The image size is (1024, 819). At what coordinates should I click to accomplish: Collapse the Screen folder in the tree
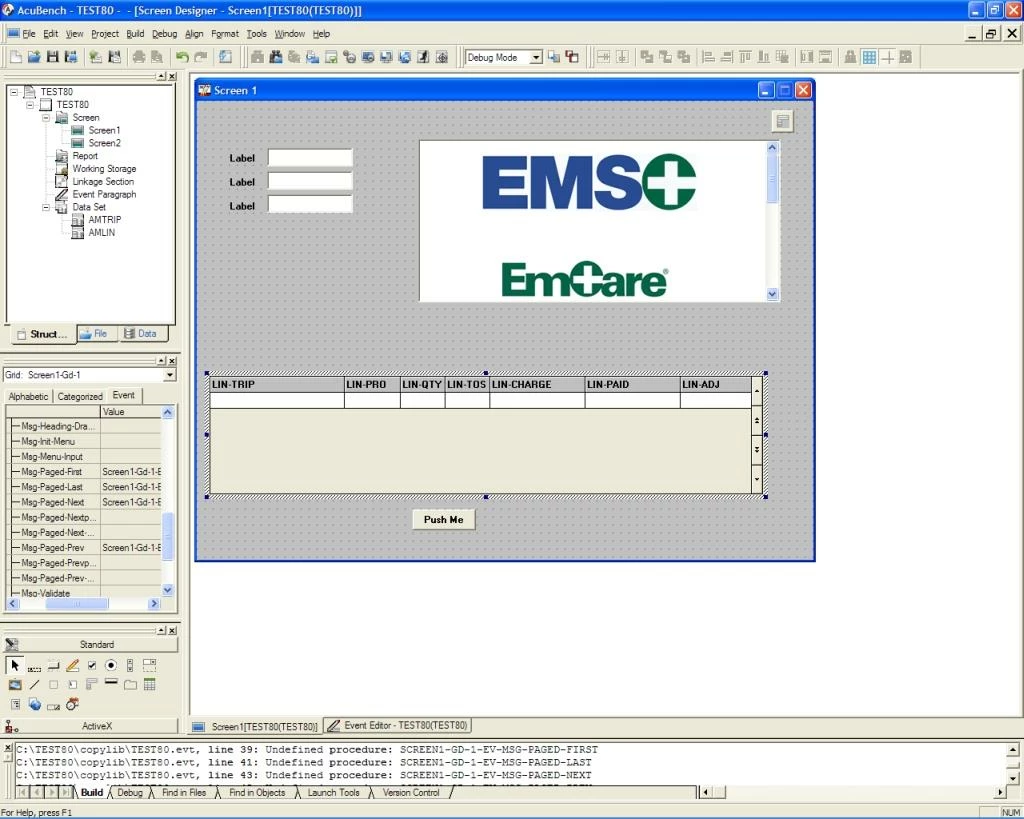[46, 118]
